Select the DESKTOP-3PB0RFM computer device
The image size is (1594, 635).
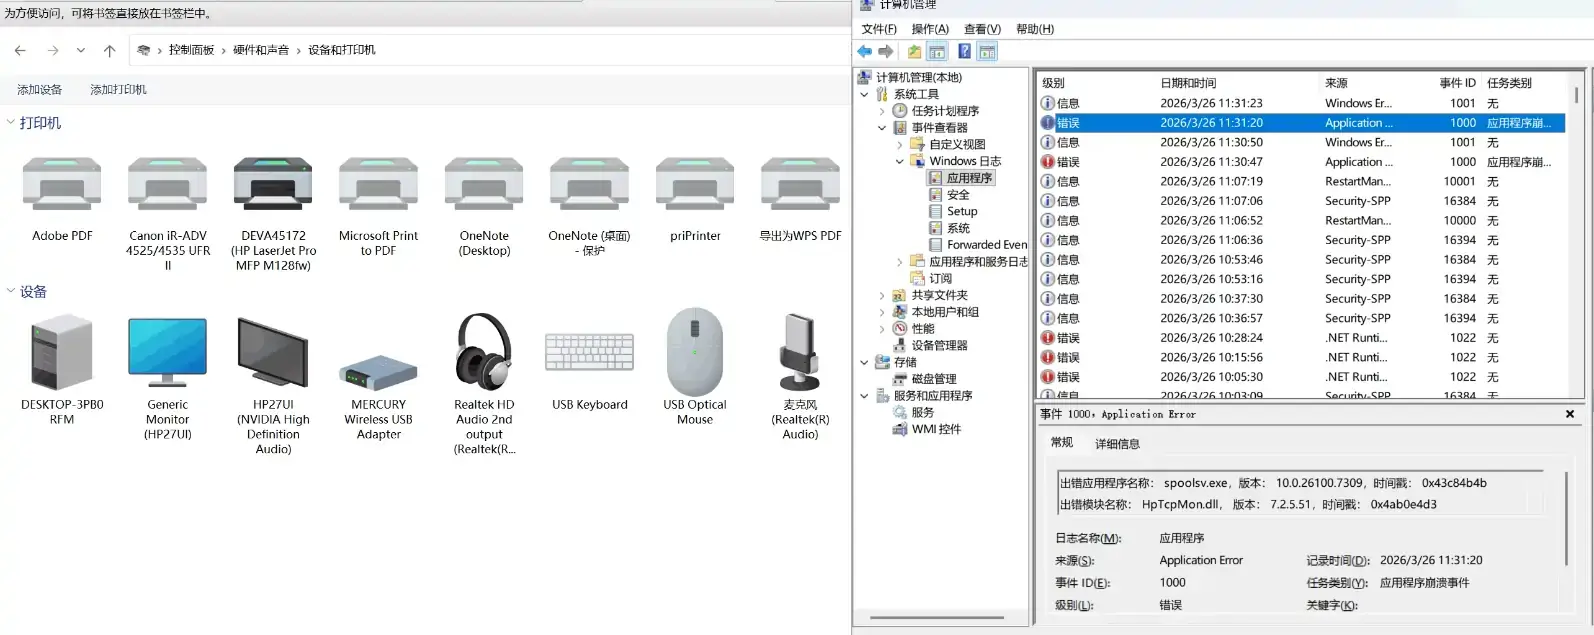click(62, 352)
